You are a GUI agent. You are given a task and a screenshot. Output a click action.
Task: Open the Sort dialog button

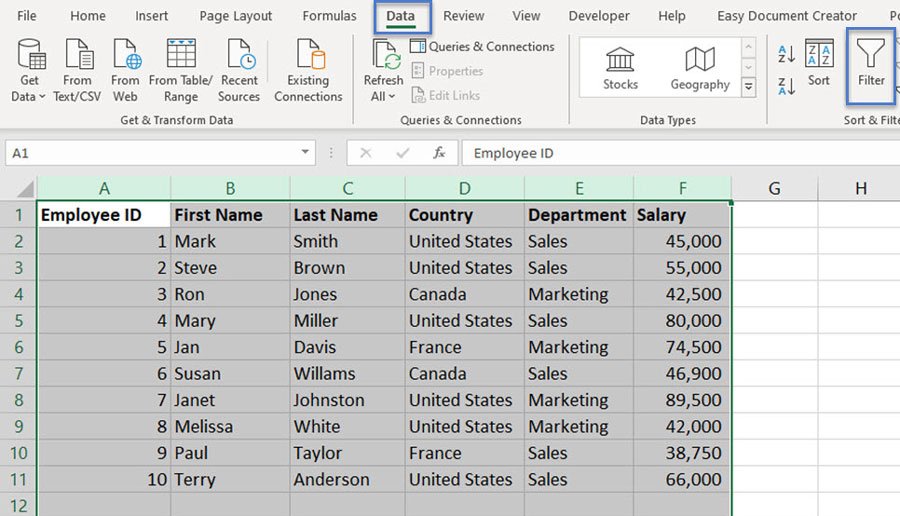click(819, 65)
